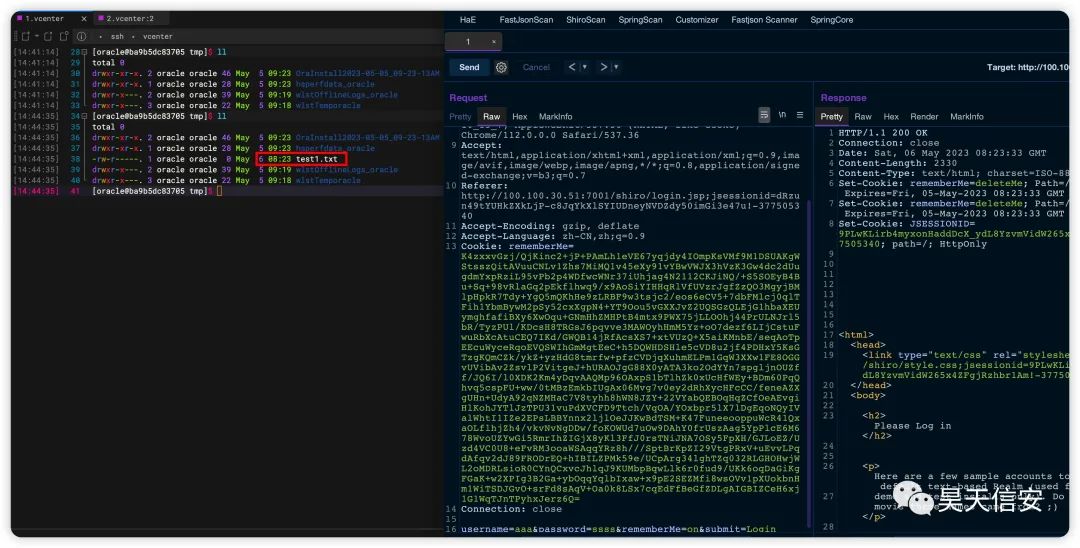Switch Response view to Pretty

(x=831, y=116)
